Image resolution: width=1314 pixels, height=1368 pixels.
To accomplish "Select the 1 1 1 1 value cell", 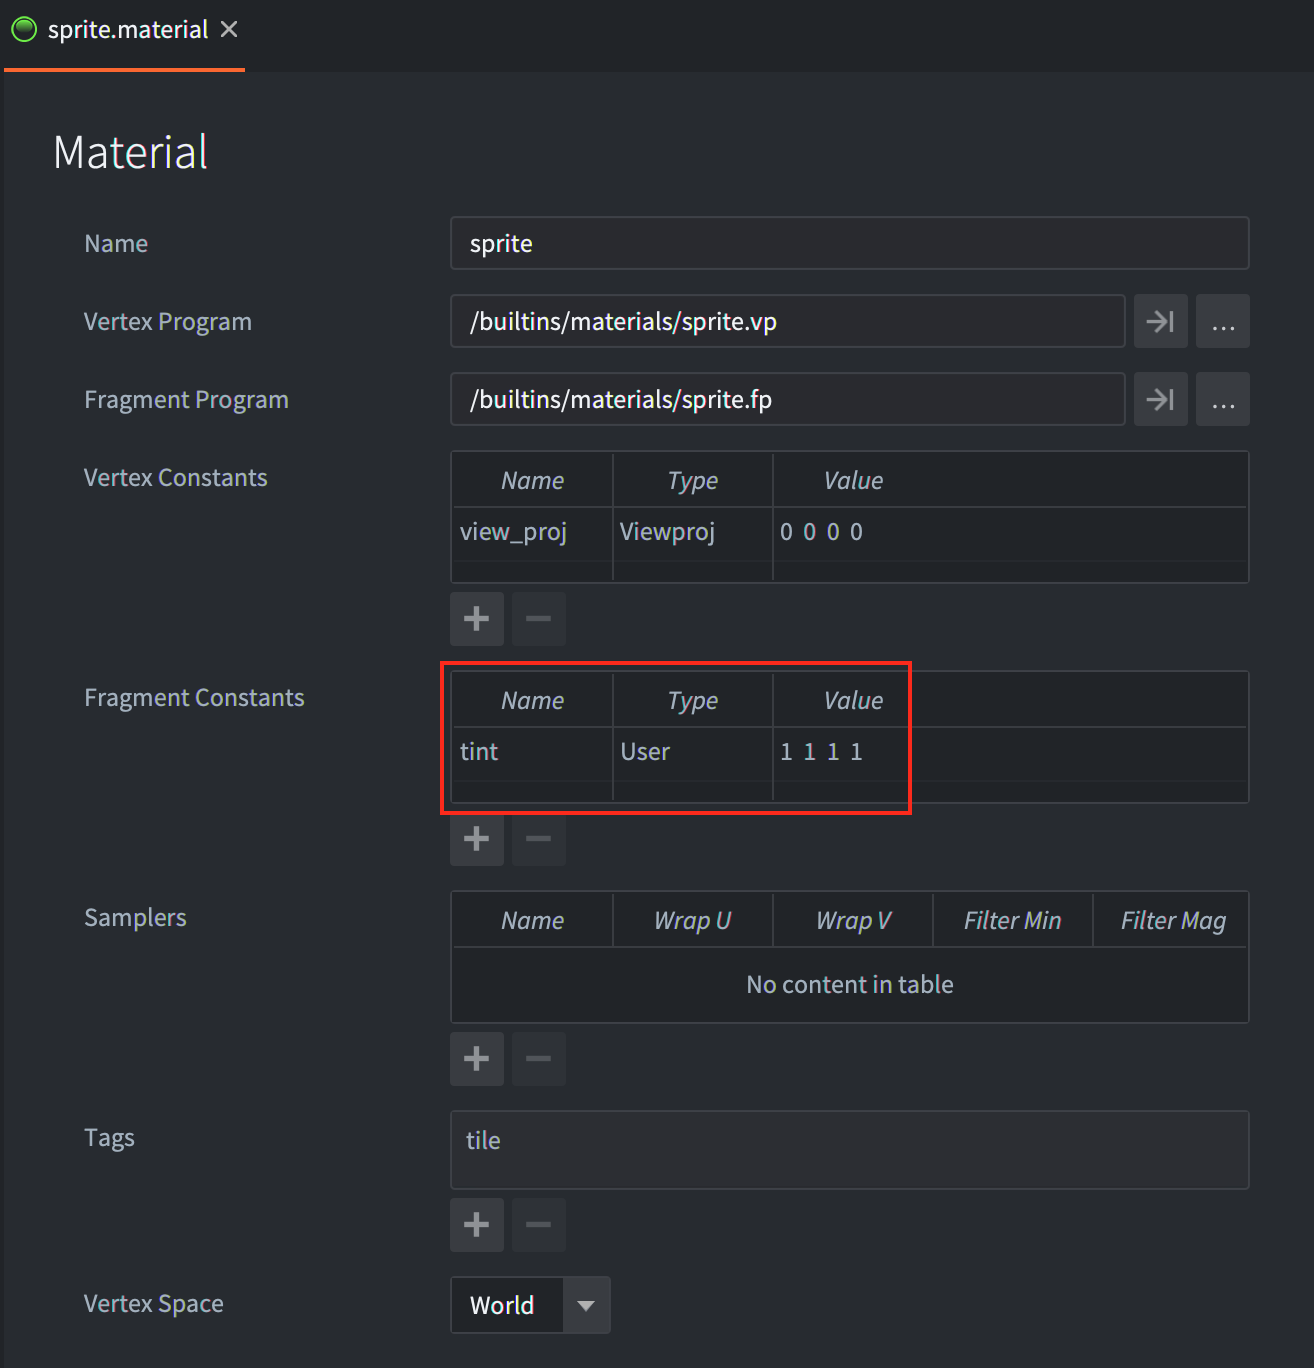I will click(1010, 752).
